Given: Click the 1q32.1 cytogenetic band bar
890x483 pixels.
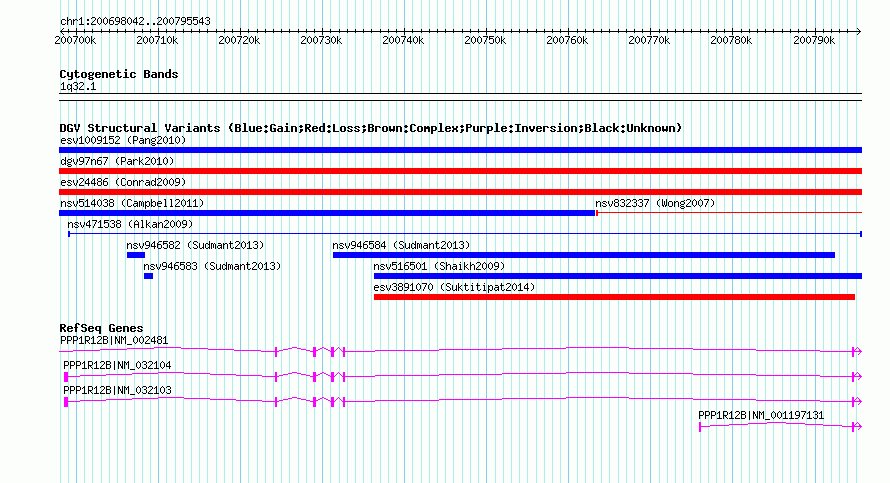Looking at the screenshot, I should (460, 97).
